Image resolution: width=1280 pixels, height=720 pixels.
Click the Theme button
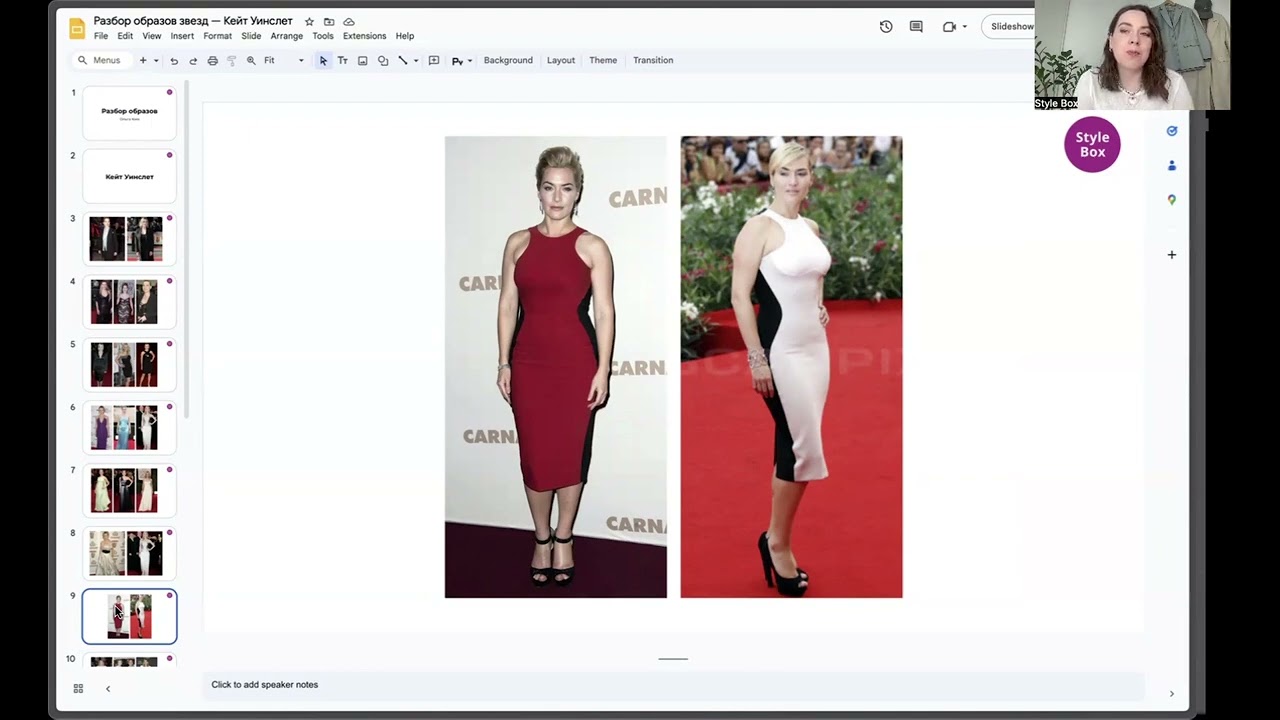coord(603,60)
